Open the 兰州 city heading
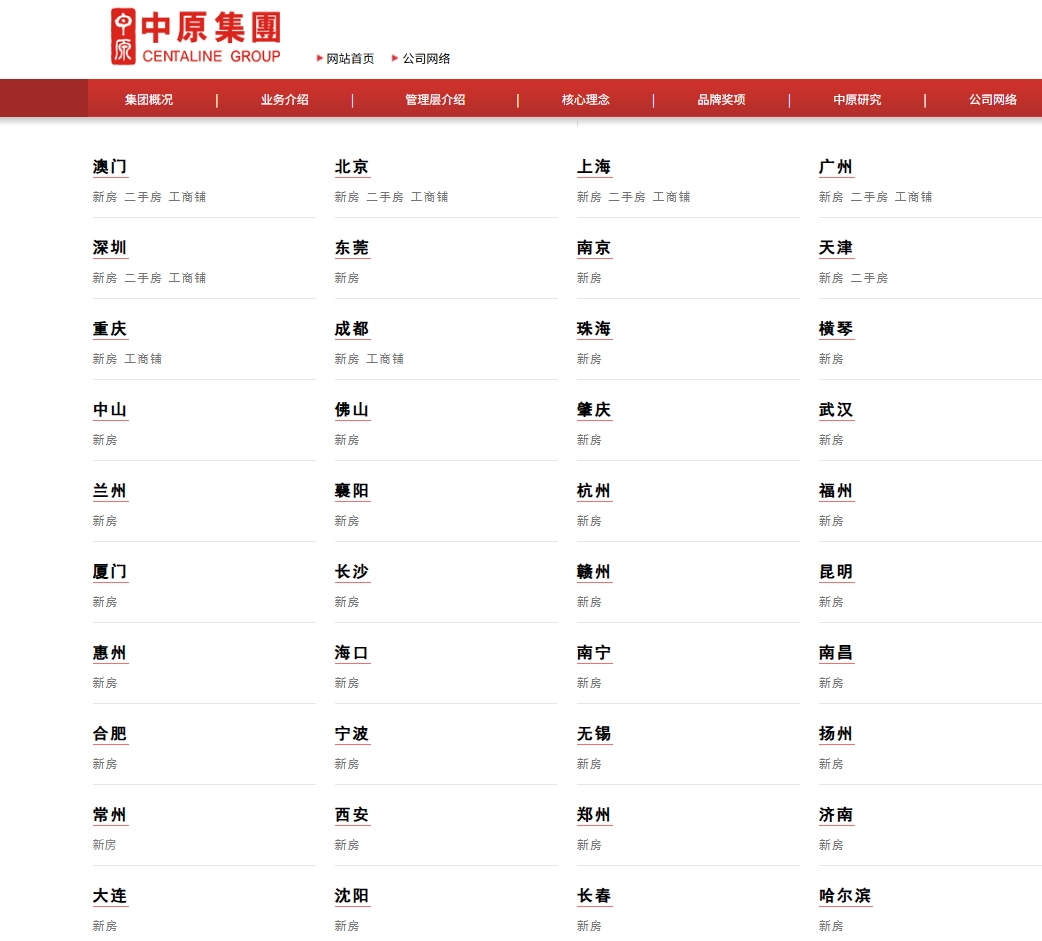Screen dimensions: 1042x941 [x=110, y=491]
